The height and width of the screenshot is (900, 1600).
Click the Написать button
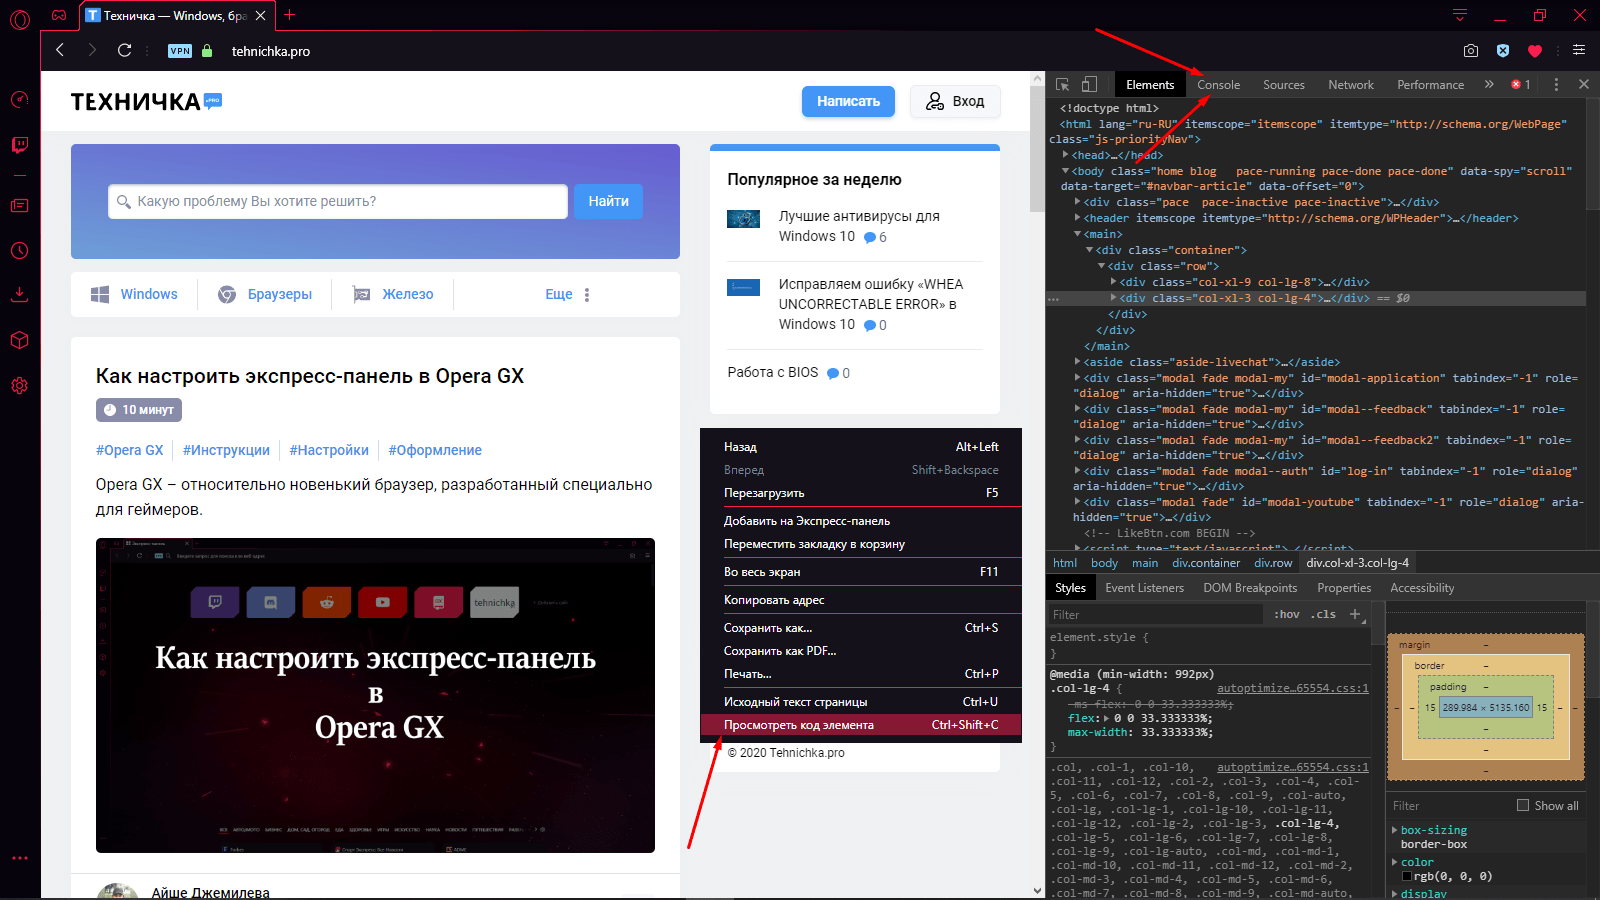click(x=848, y=101)
